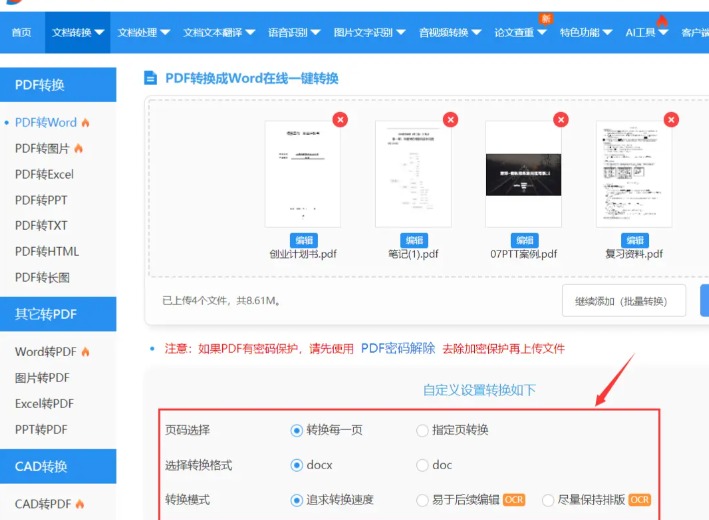Viewport: 709px width, 520px height.
Task: Click the PDF转换 sidebar section header
Action: click(x=58, y=85)
